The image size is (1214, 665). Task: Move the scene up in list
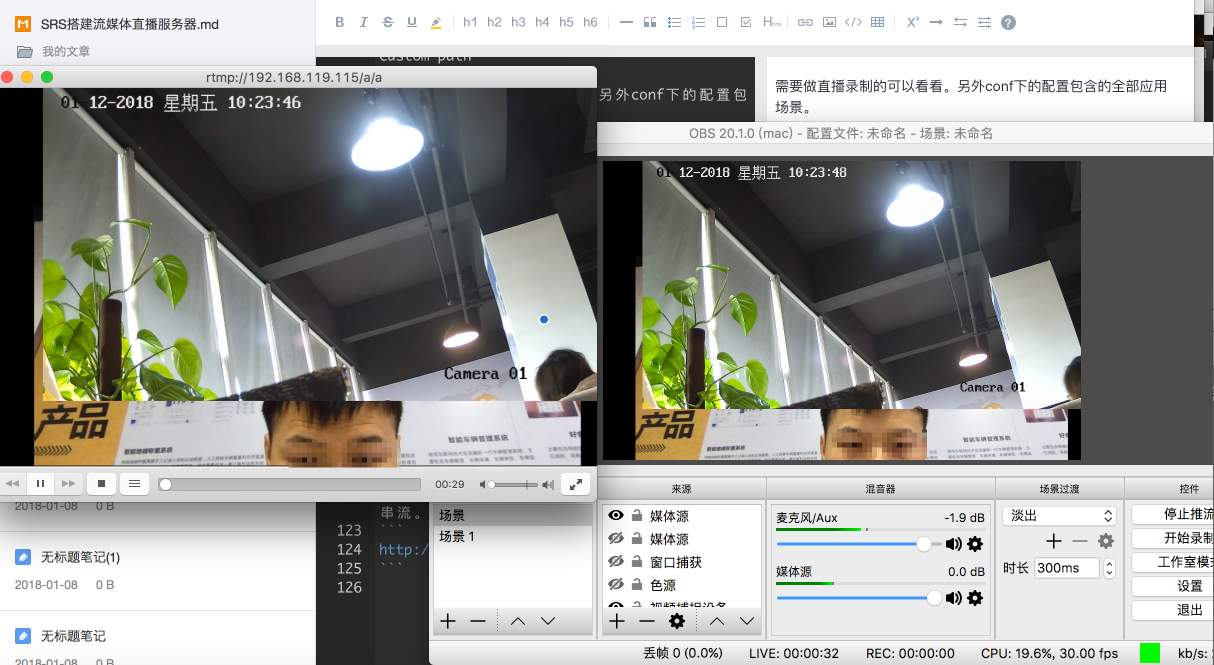[x=517, y=621]
